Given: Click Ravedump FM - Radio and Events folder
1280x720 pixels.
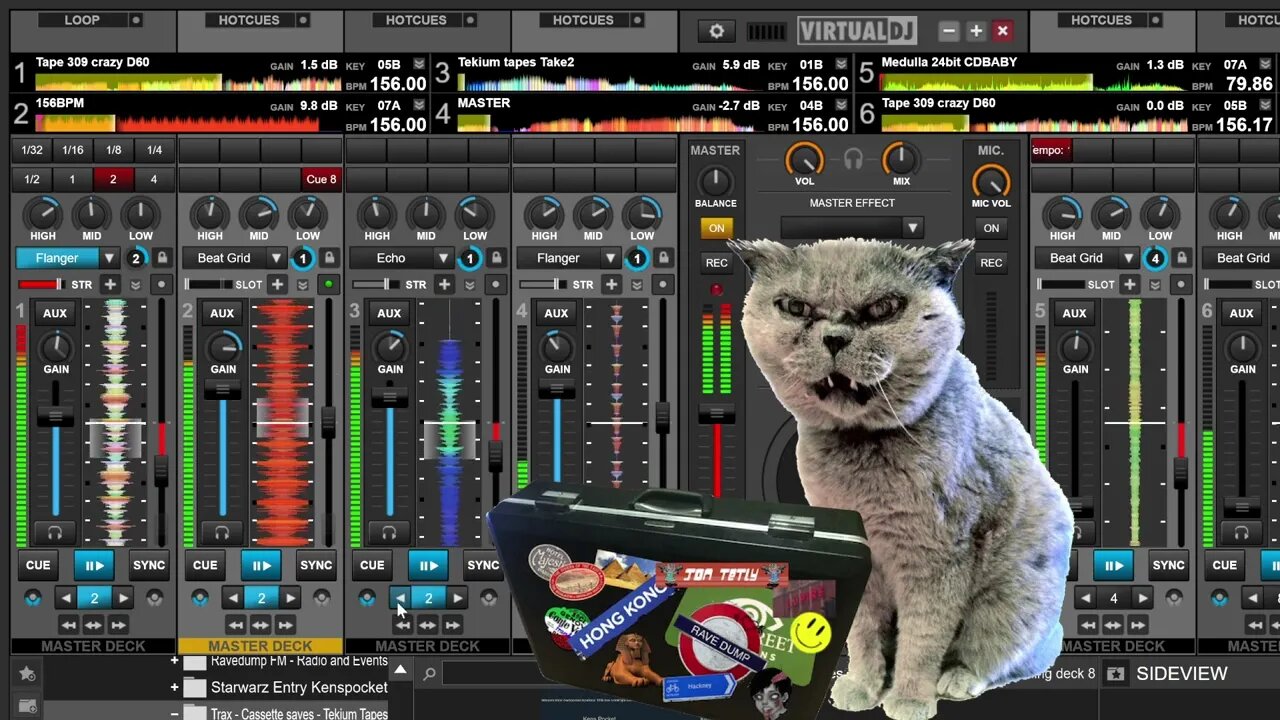Looking at the screenshot, I should (299, 661).
